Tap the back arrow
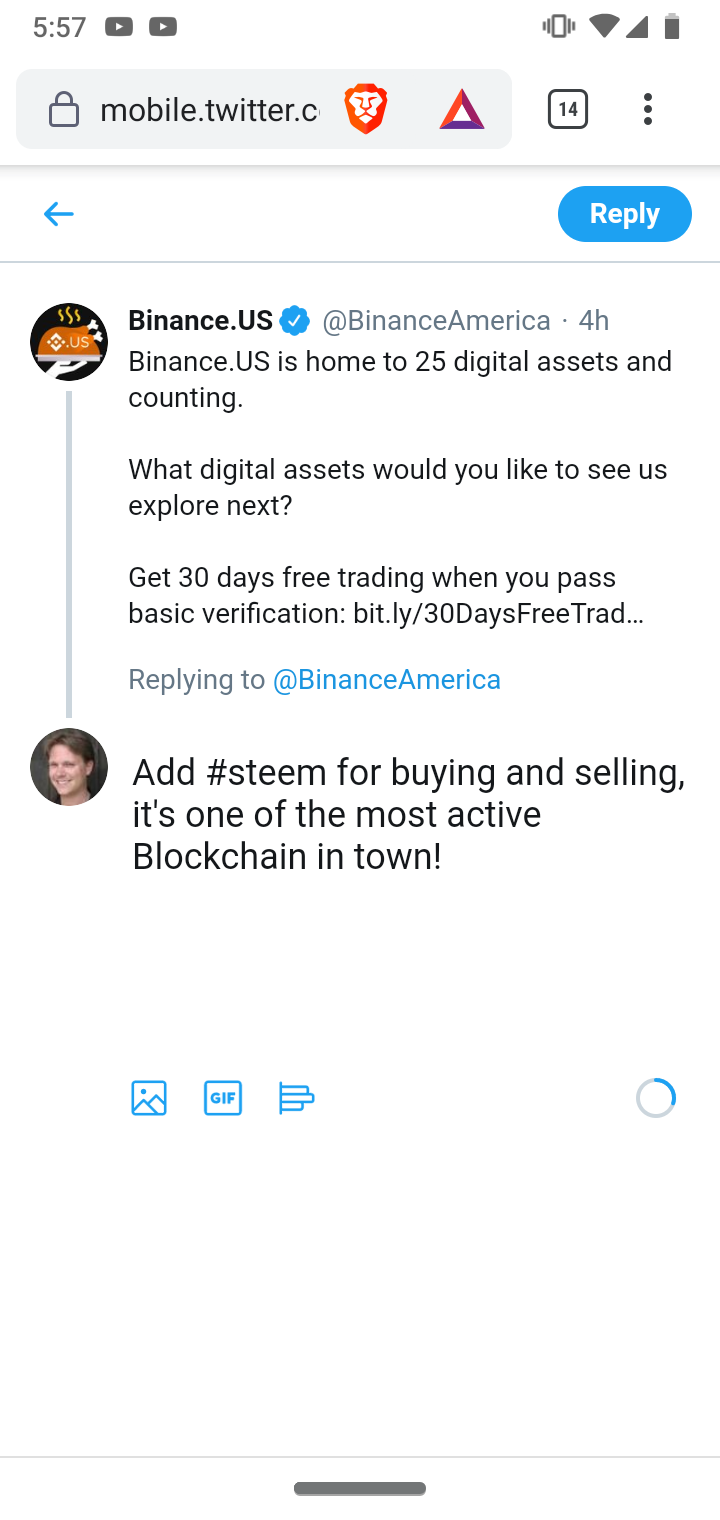The width and height of the screenshot is (720, 1520). 59,214
